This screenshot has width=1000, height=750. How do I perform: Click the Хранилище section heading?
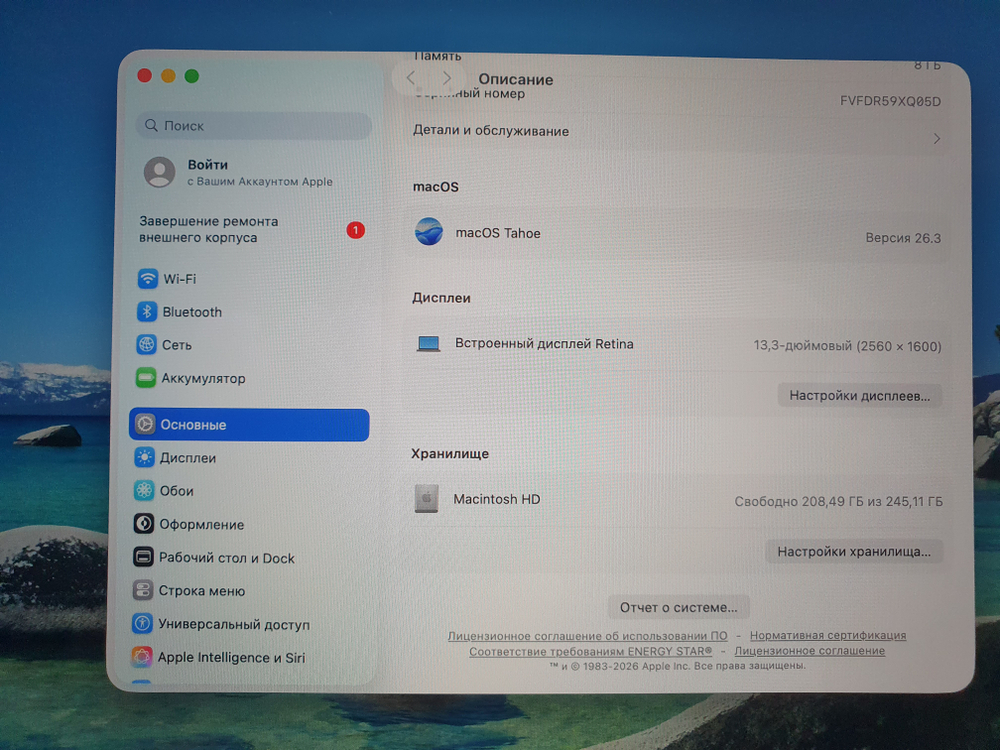point(450,453)
